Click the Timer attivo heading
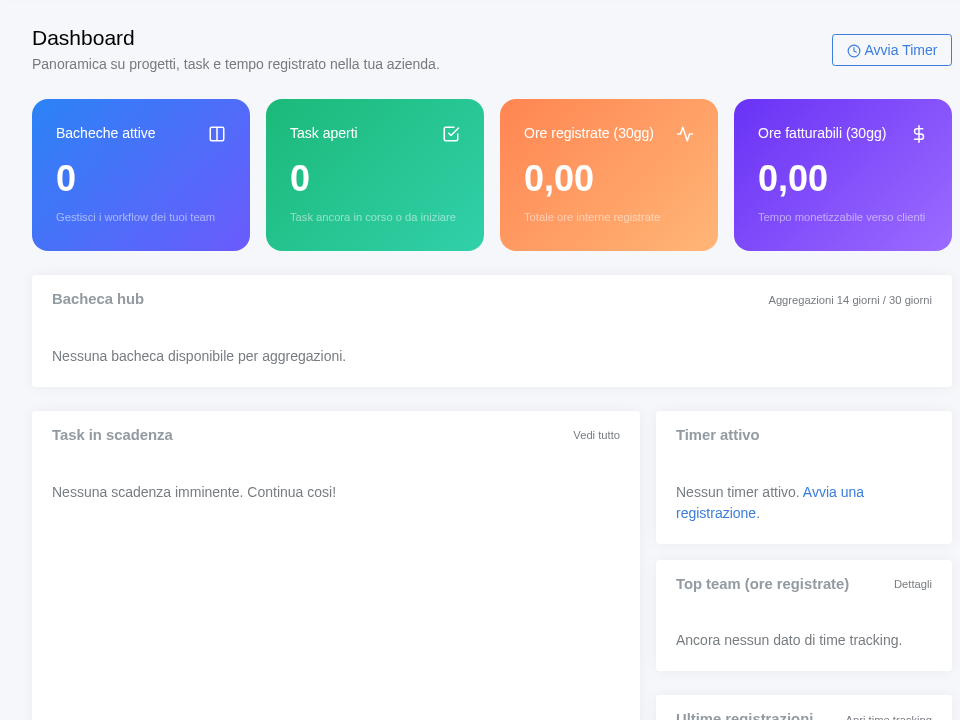 (718, 435)
